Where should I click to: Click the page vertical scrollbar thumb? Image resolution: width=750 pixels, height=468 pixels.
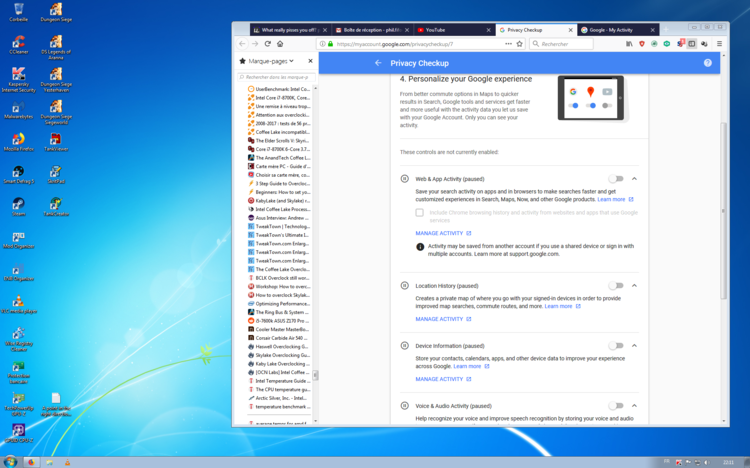(723, 211)
